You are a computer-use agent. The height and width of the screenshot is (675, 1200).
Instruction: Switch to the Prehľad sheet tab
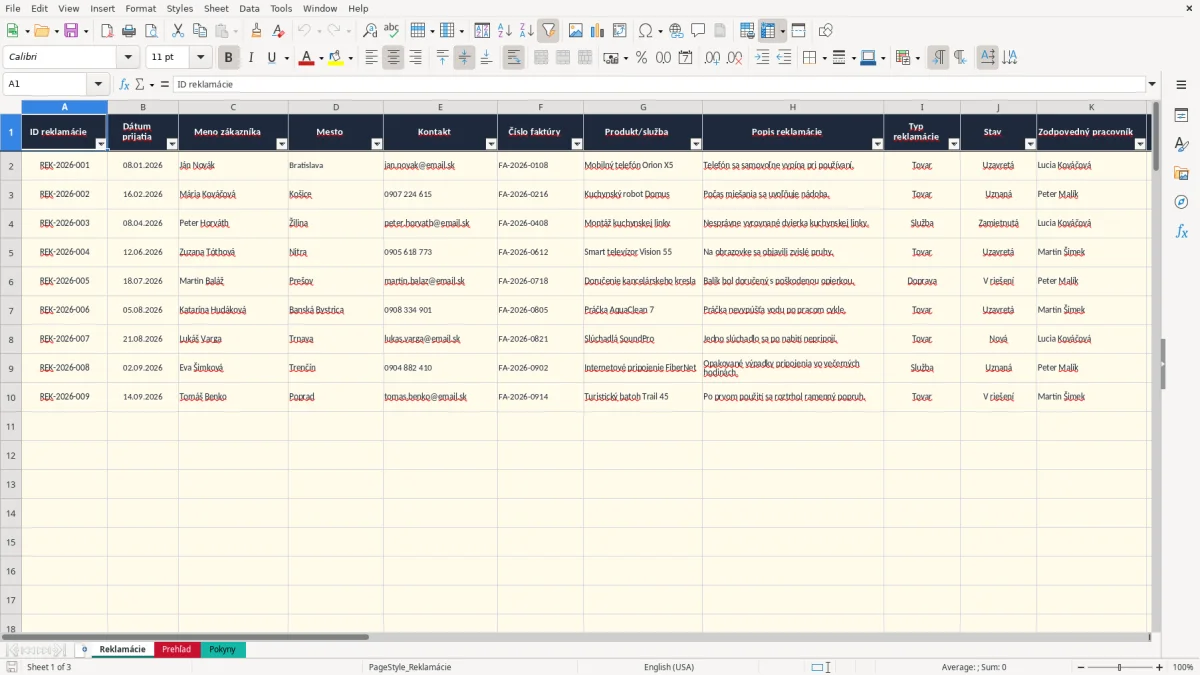click(177, 650)
